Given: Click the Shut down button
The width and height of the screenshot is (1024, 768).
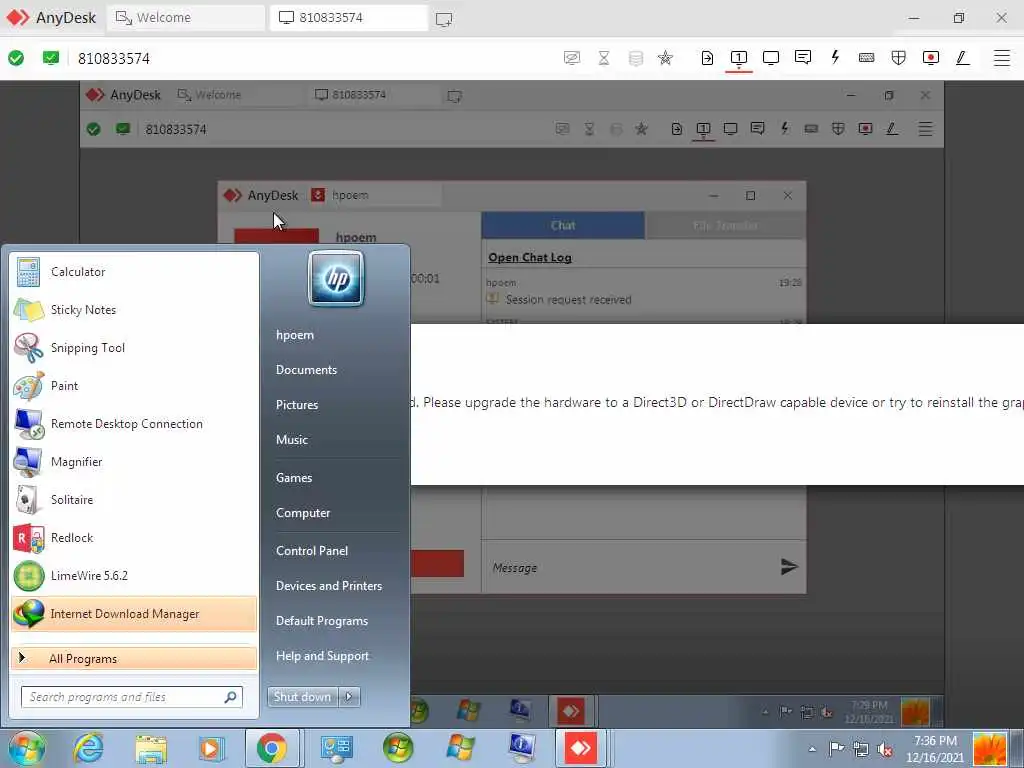Looking at the screenshot, I should [302, 697].
